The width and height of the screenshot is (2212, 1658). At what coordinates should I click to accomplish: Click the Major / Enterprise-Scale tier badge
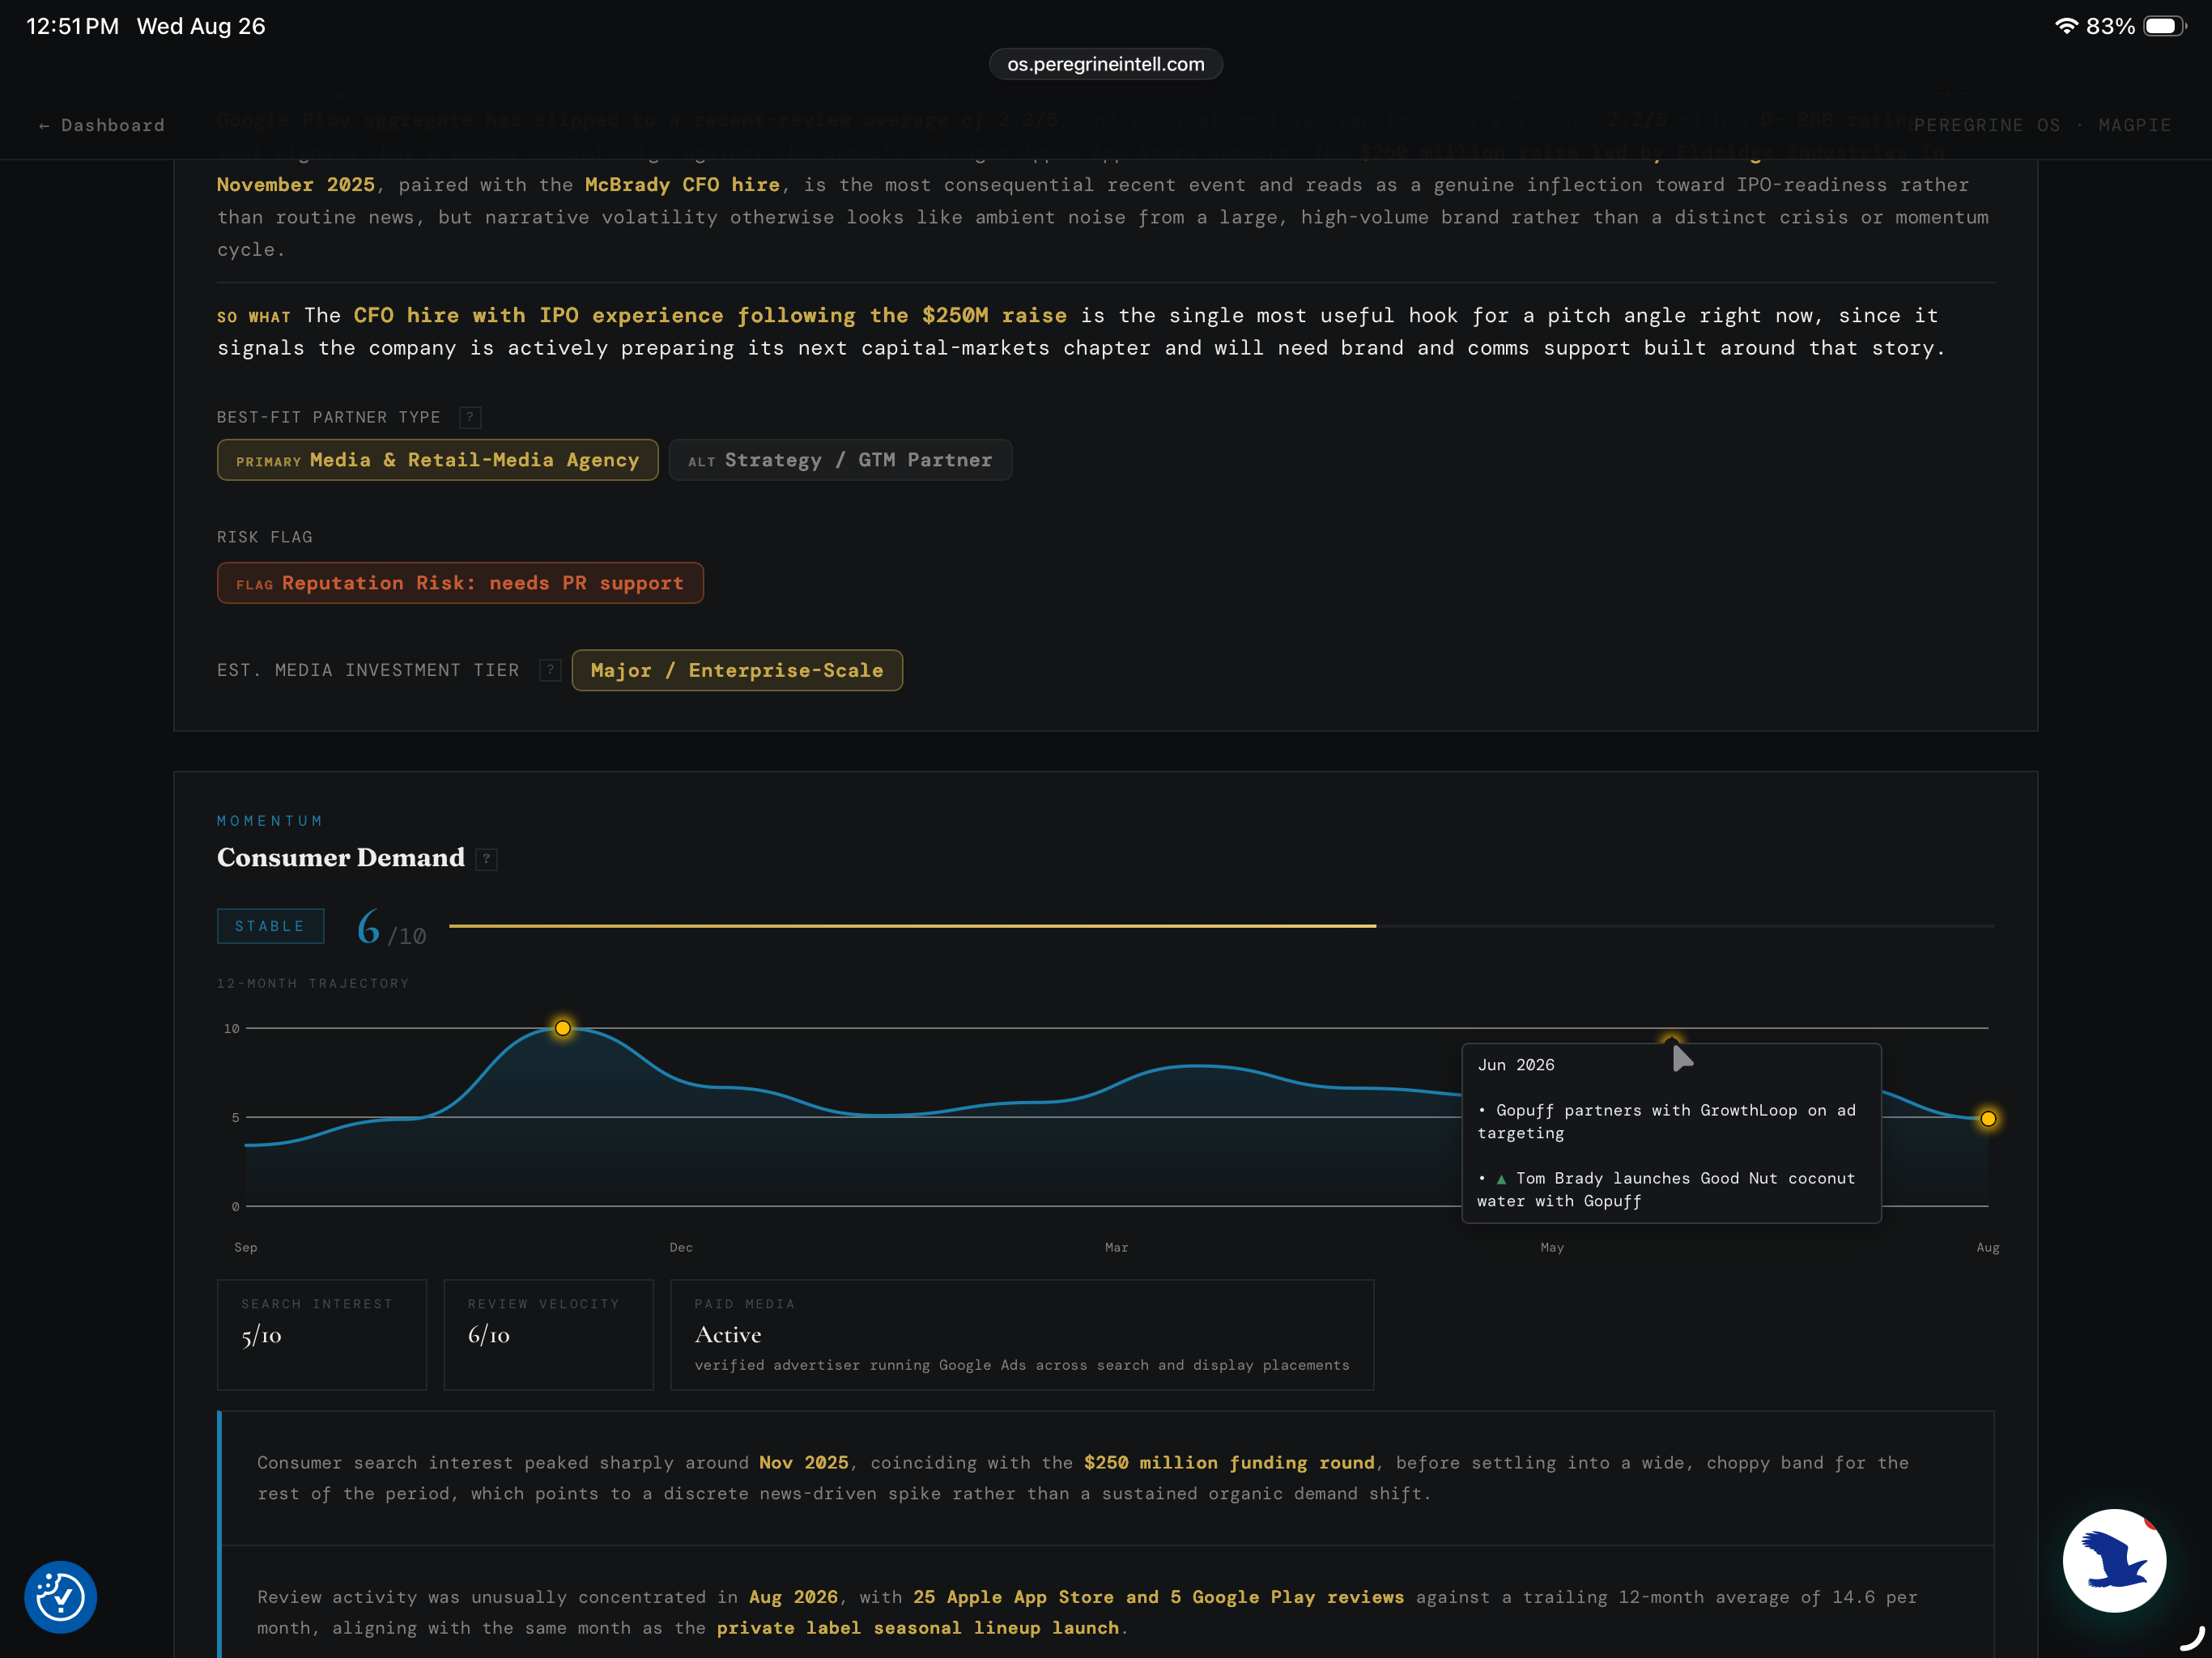pos(737,670)
